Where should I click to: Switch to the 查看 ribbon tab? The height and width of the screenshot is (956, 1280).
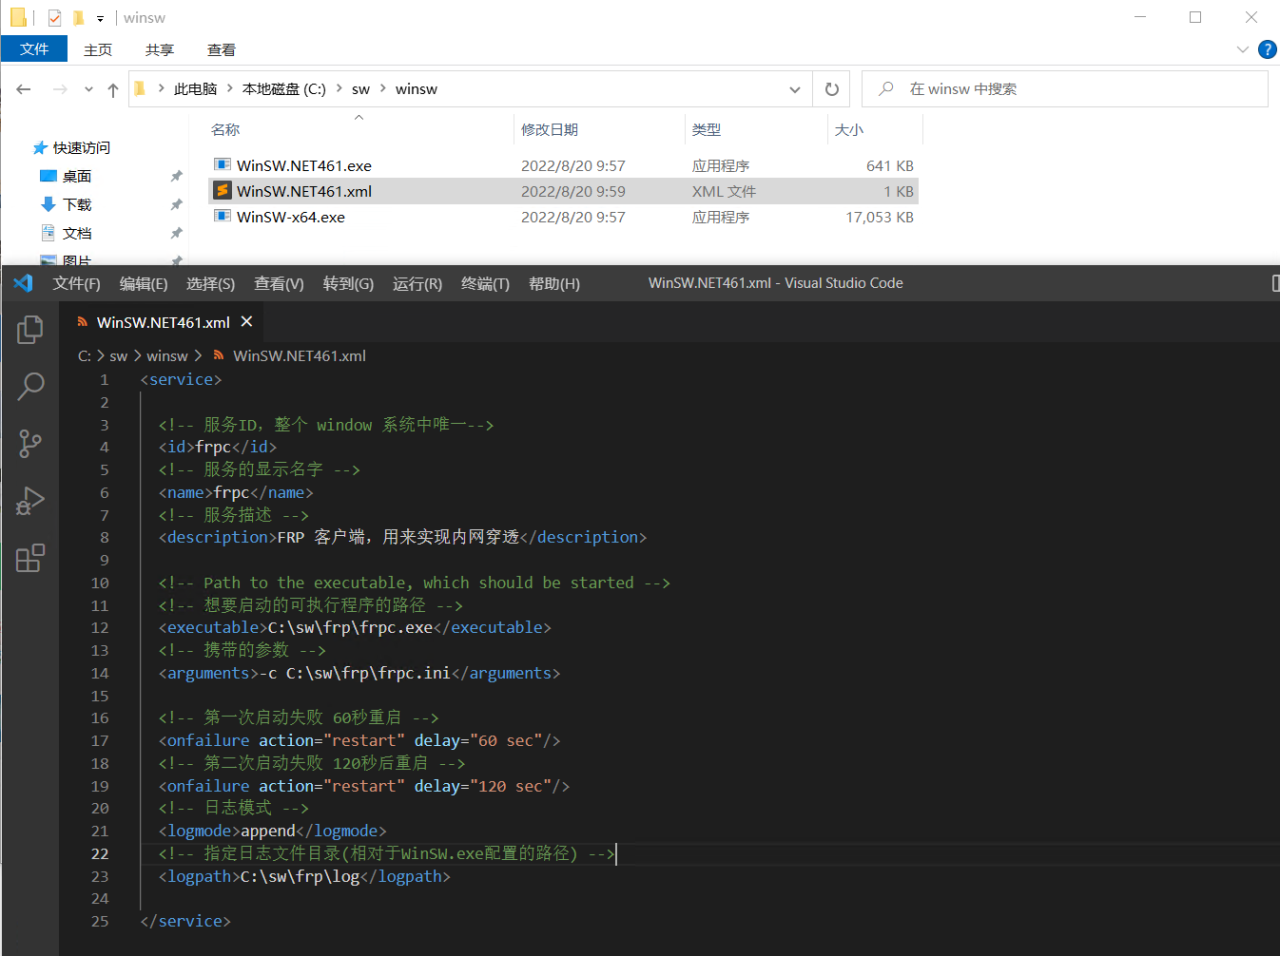pos(221,49)
